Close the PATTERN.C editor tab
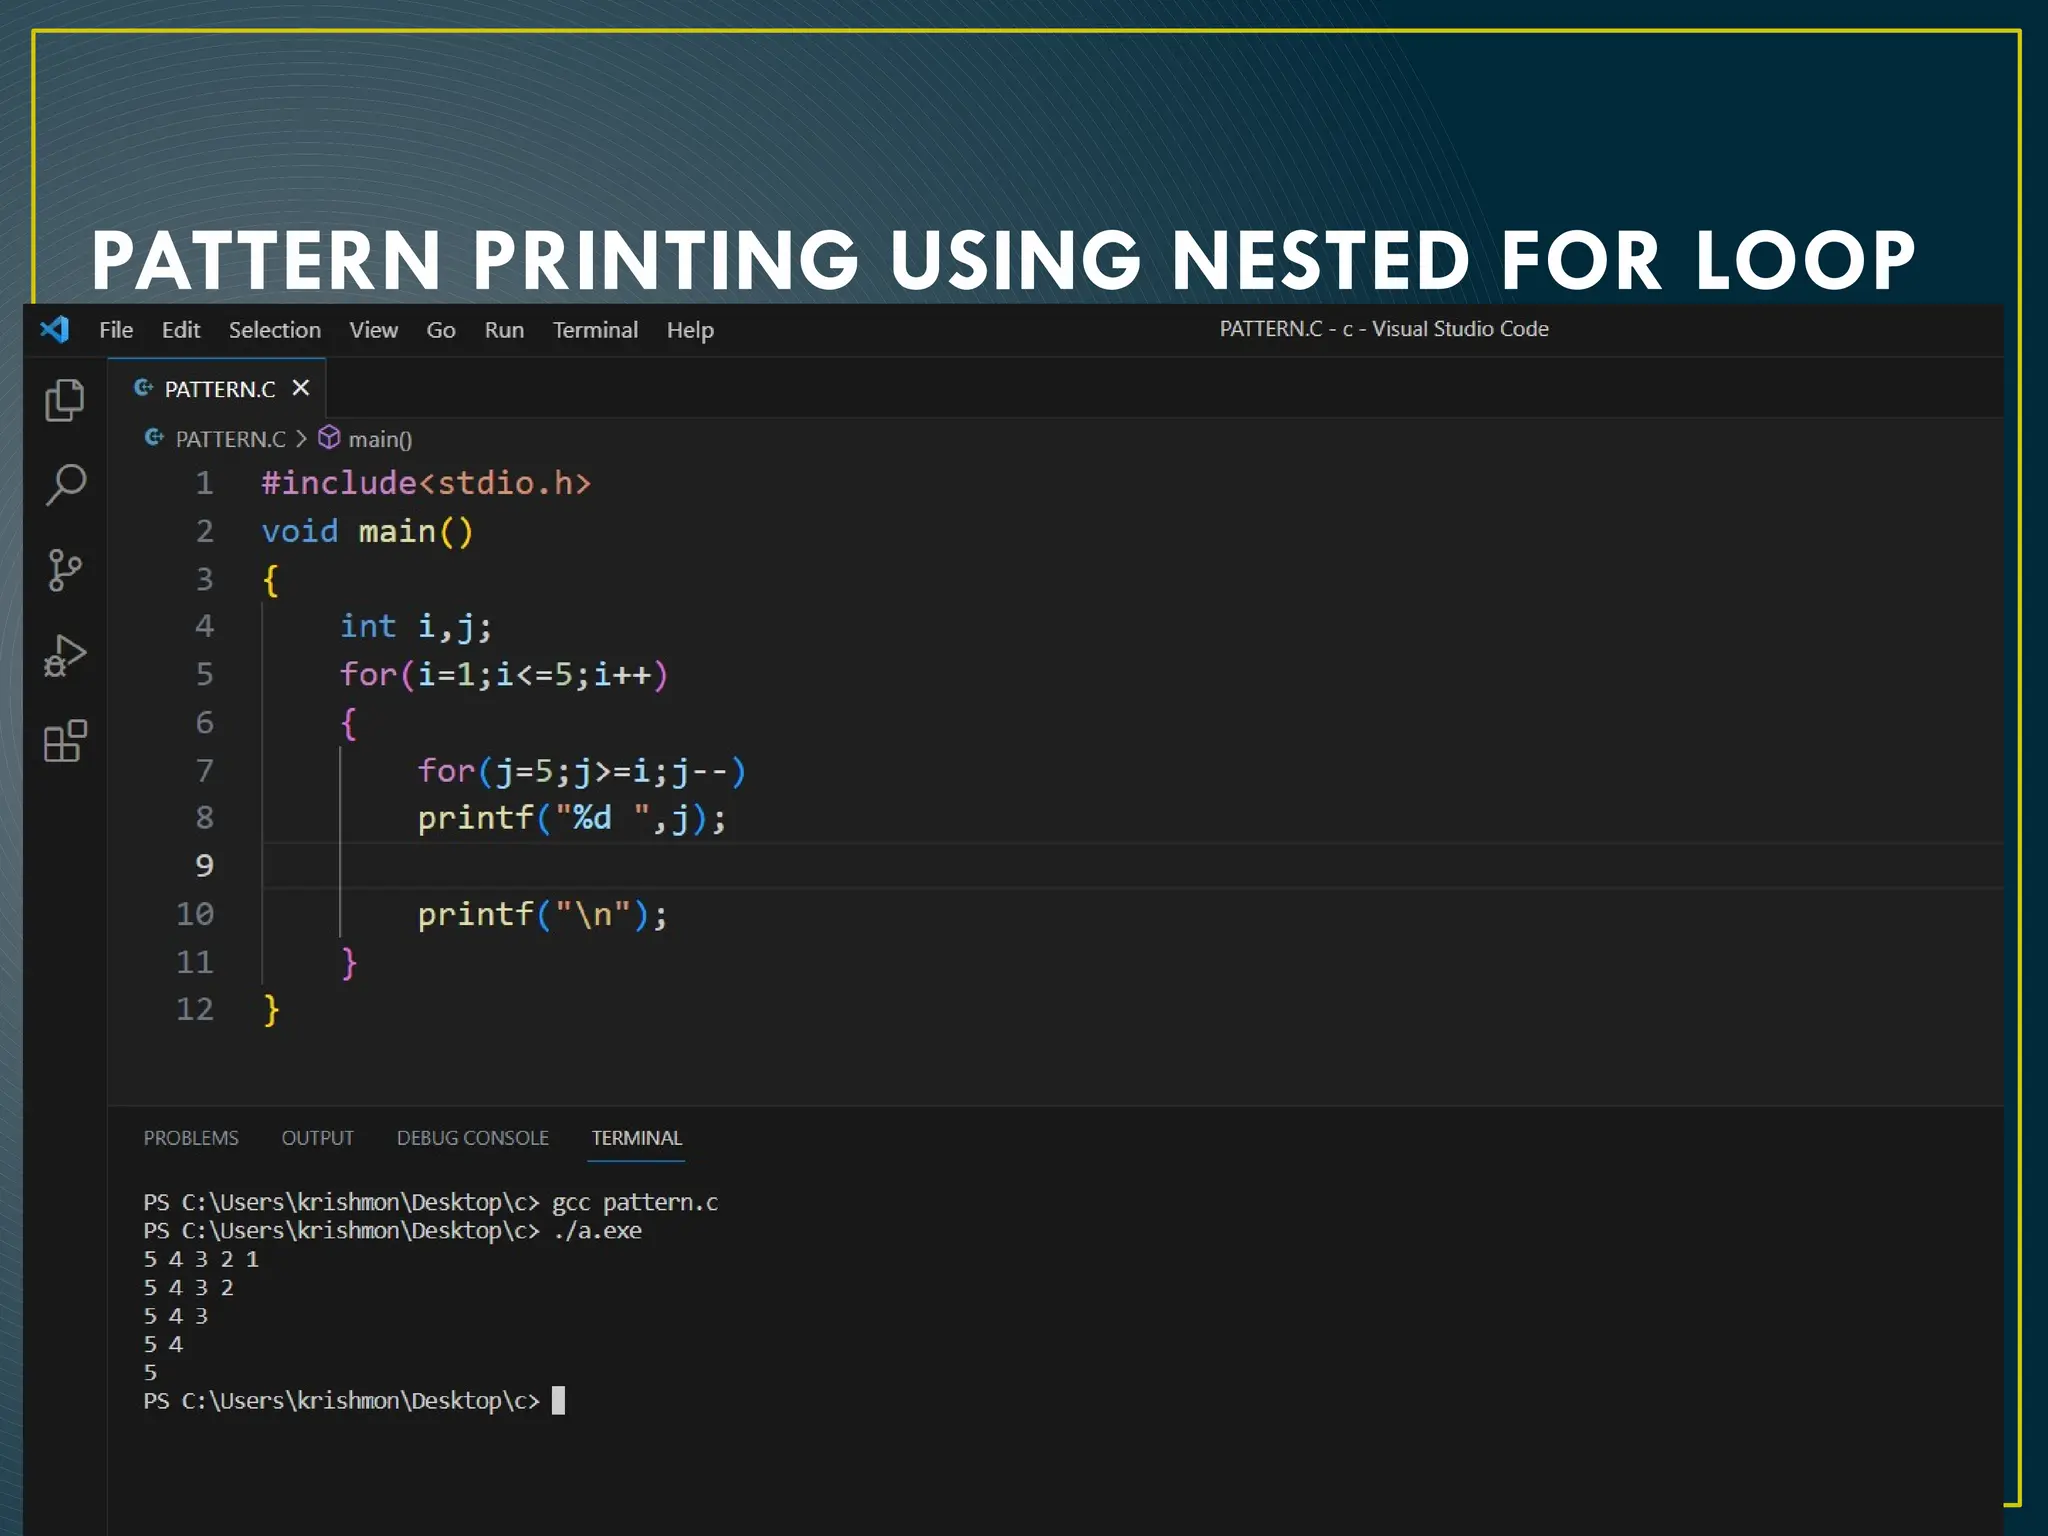This screenshot has height=1536, width=2048. tap(300, 388)
